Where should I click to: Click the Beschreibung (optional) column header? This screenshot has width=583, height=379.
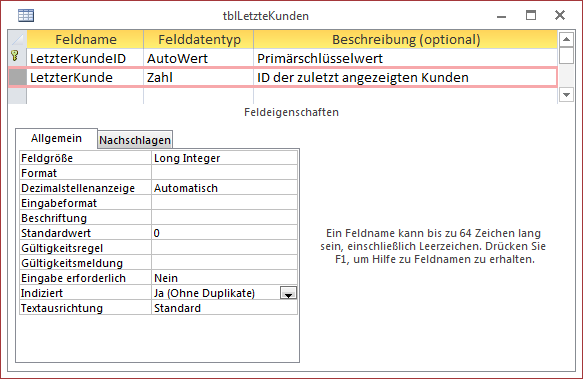click(x=406, y=39)
